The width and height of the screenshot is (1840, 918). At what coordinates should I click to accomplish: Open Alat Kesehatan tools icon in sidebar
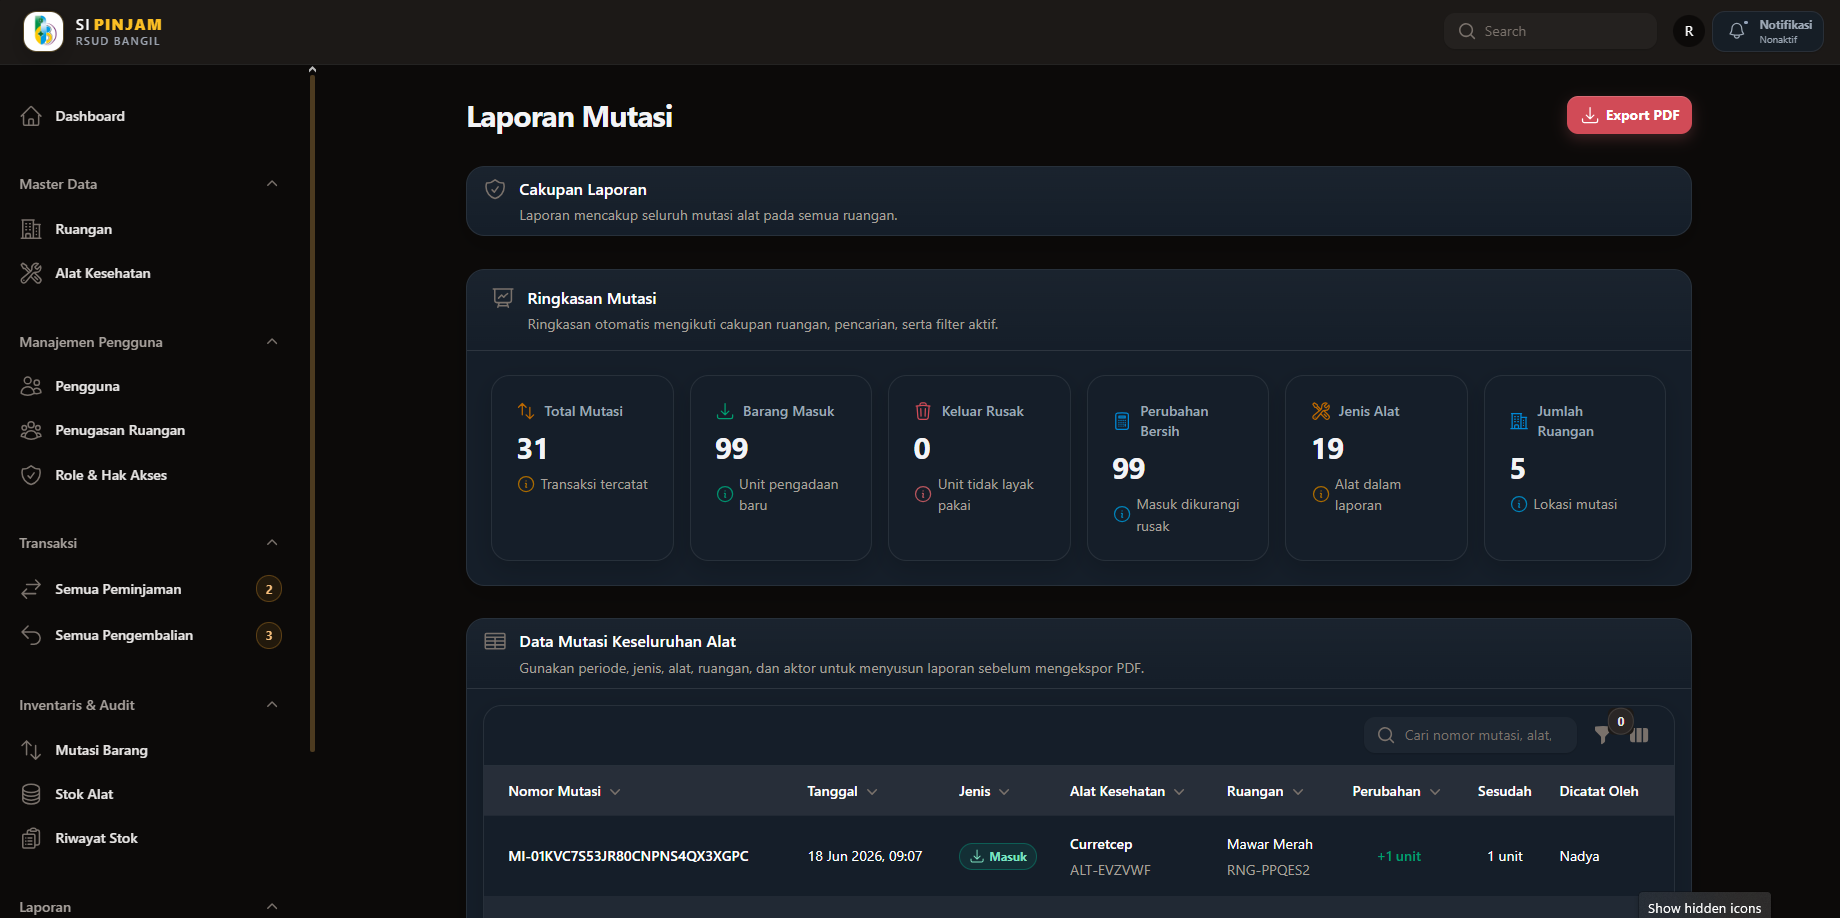31,273
